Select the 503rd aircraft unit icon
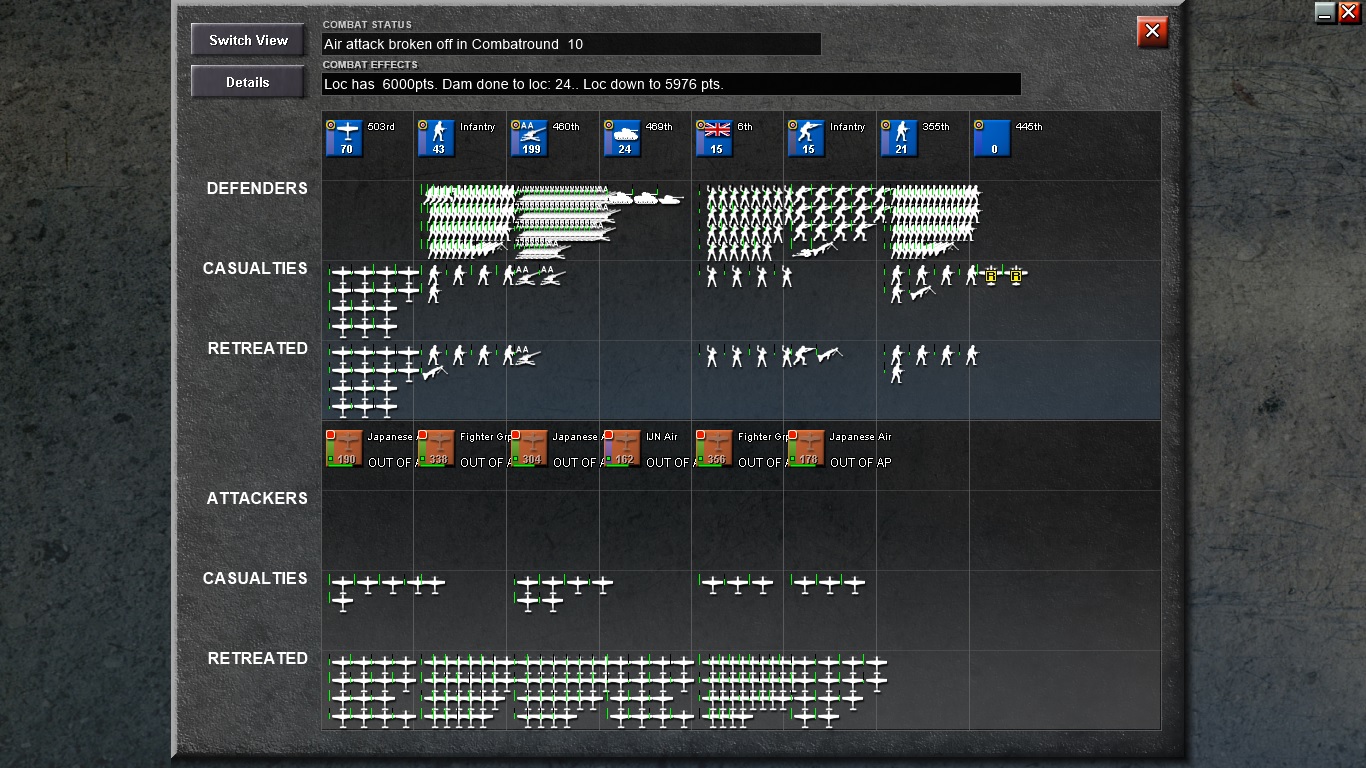 pyautogui.click(x=345, y=139)
